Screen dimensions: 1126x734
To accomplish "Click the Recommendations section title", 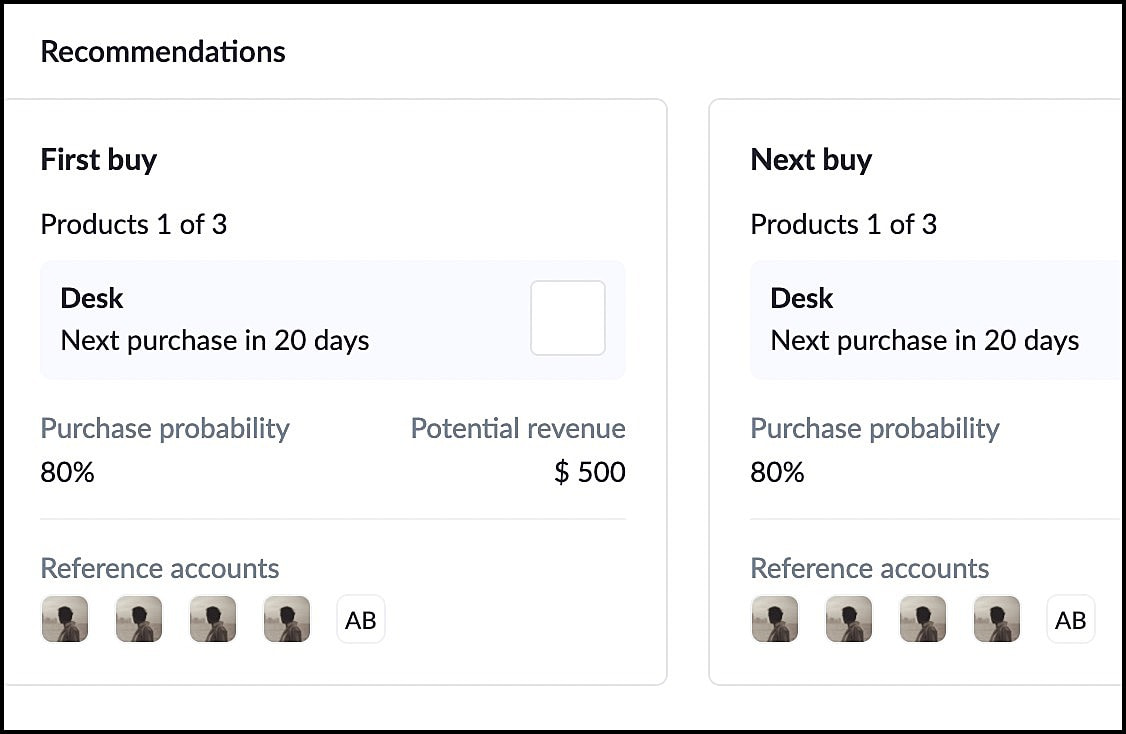I will (162, 52).
